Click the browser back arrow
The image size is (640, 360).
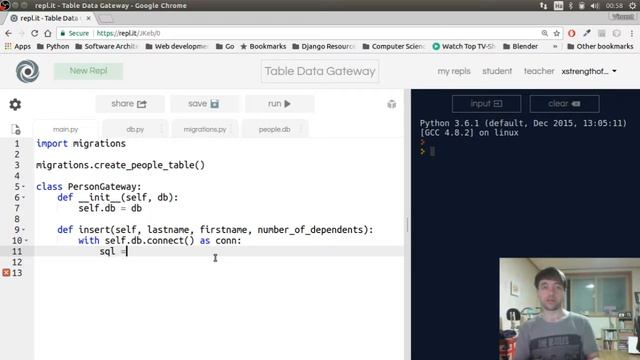(8, 33)
